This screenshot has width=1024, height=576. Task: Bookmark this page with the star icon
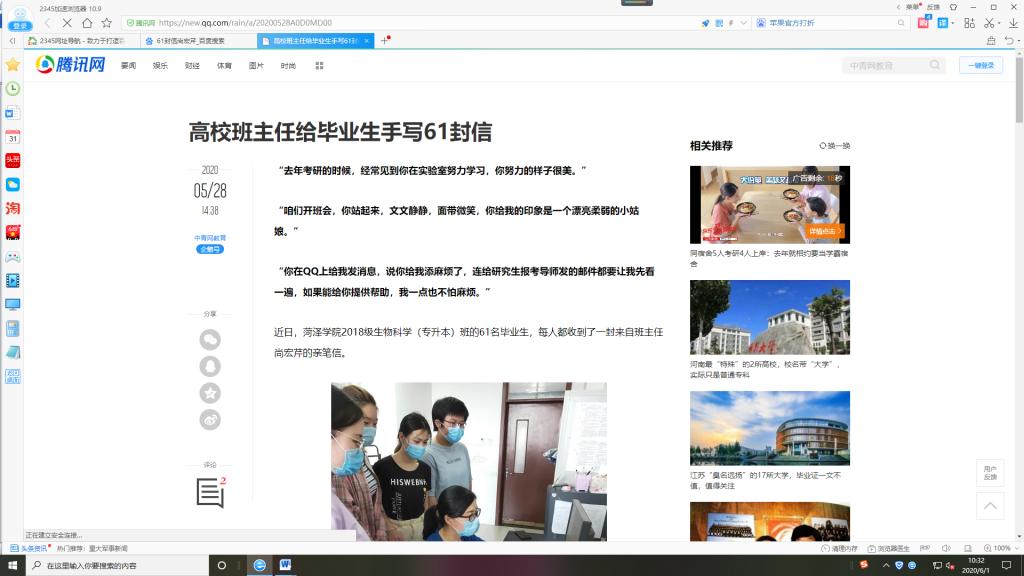point(106,22)
